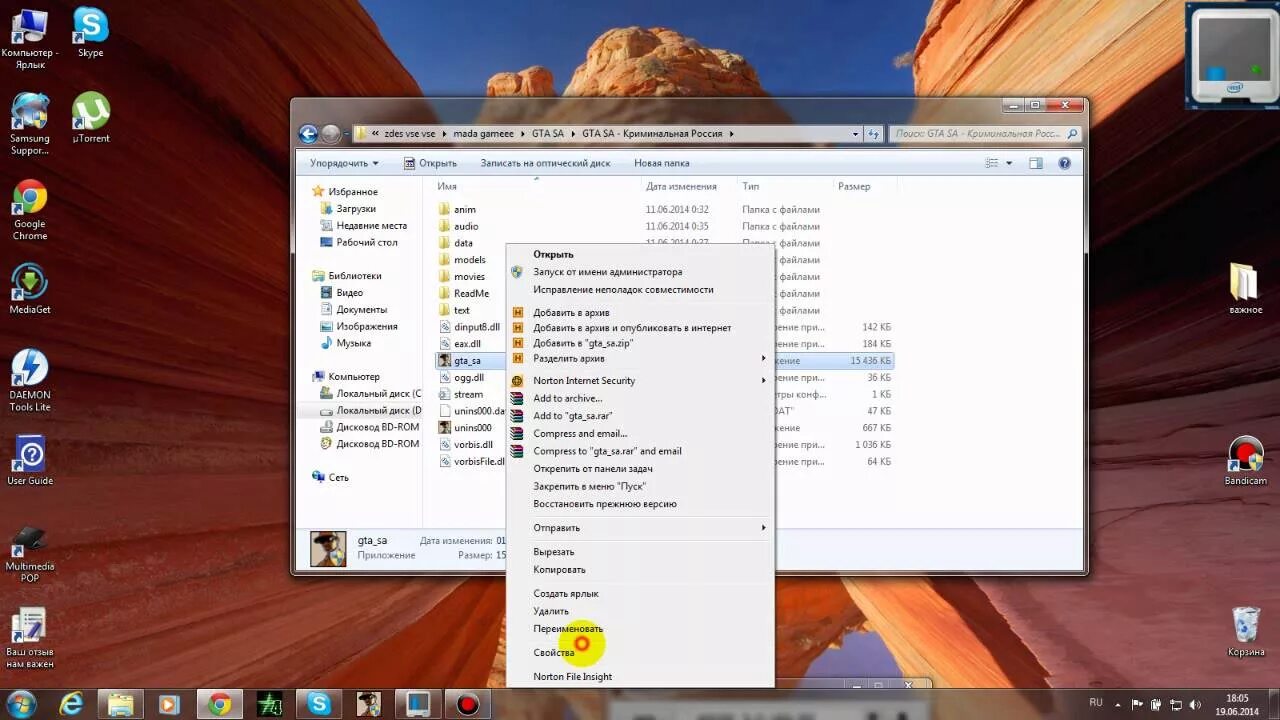The height and width of the screenshot is (720, 1280).
Task: Select Копировать from context menu
Action: [640, 569]
